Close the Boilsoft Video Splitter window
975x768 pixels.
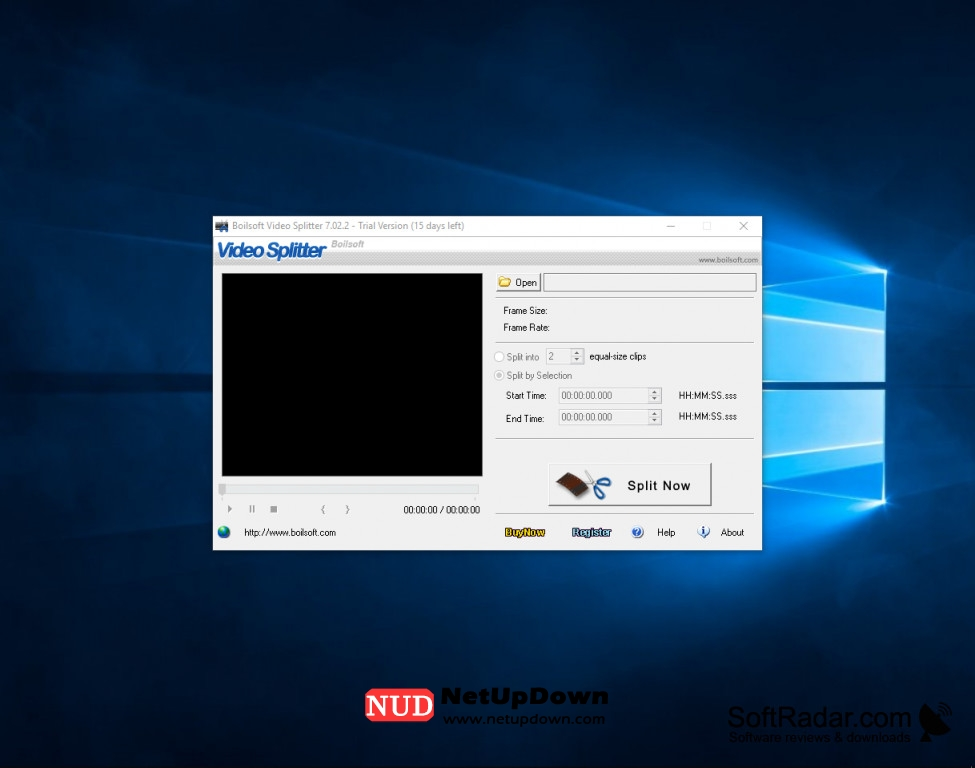(x=744, y=226)
